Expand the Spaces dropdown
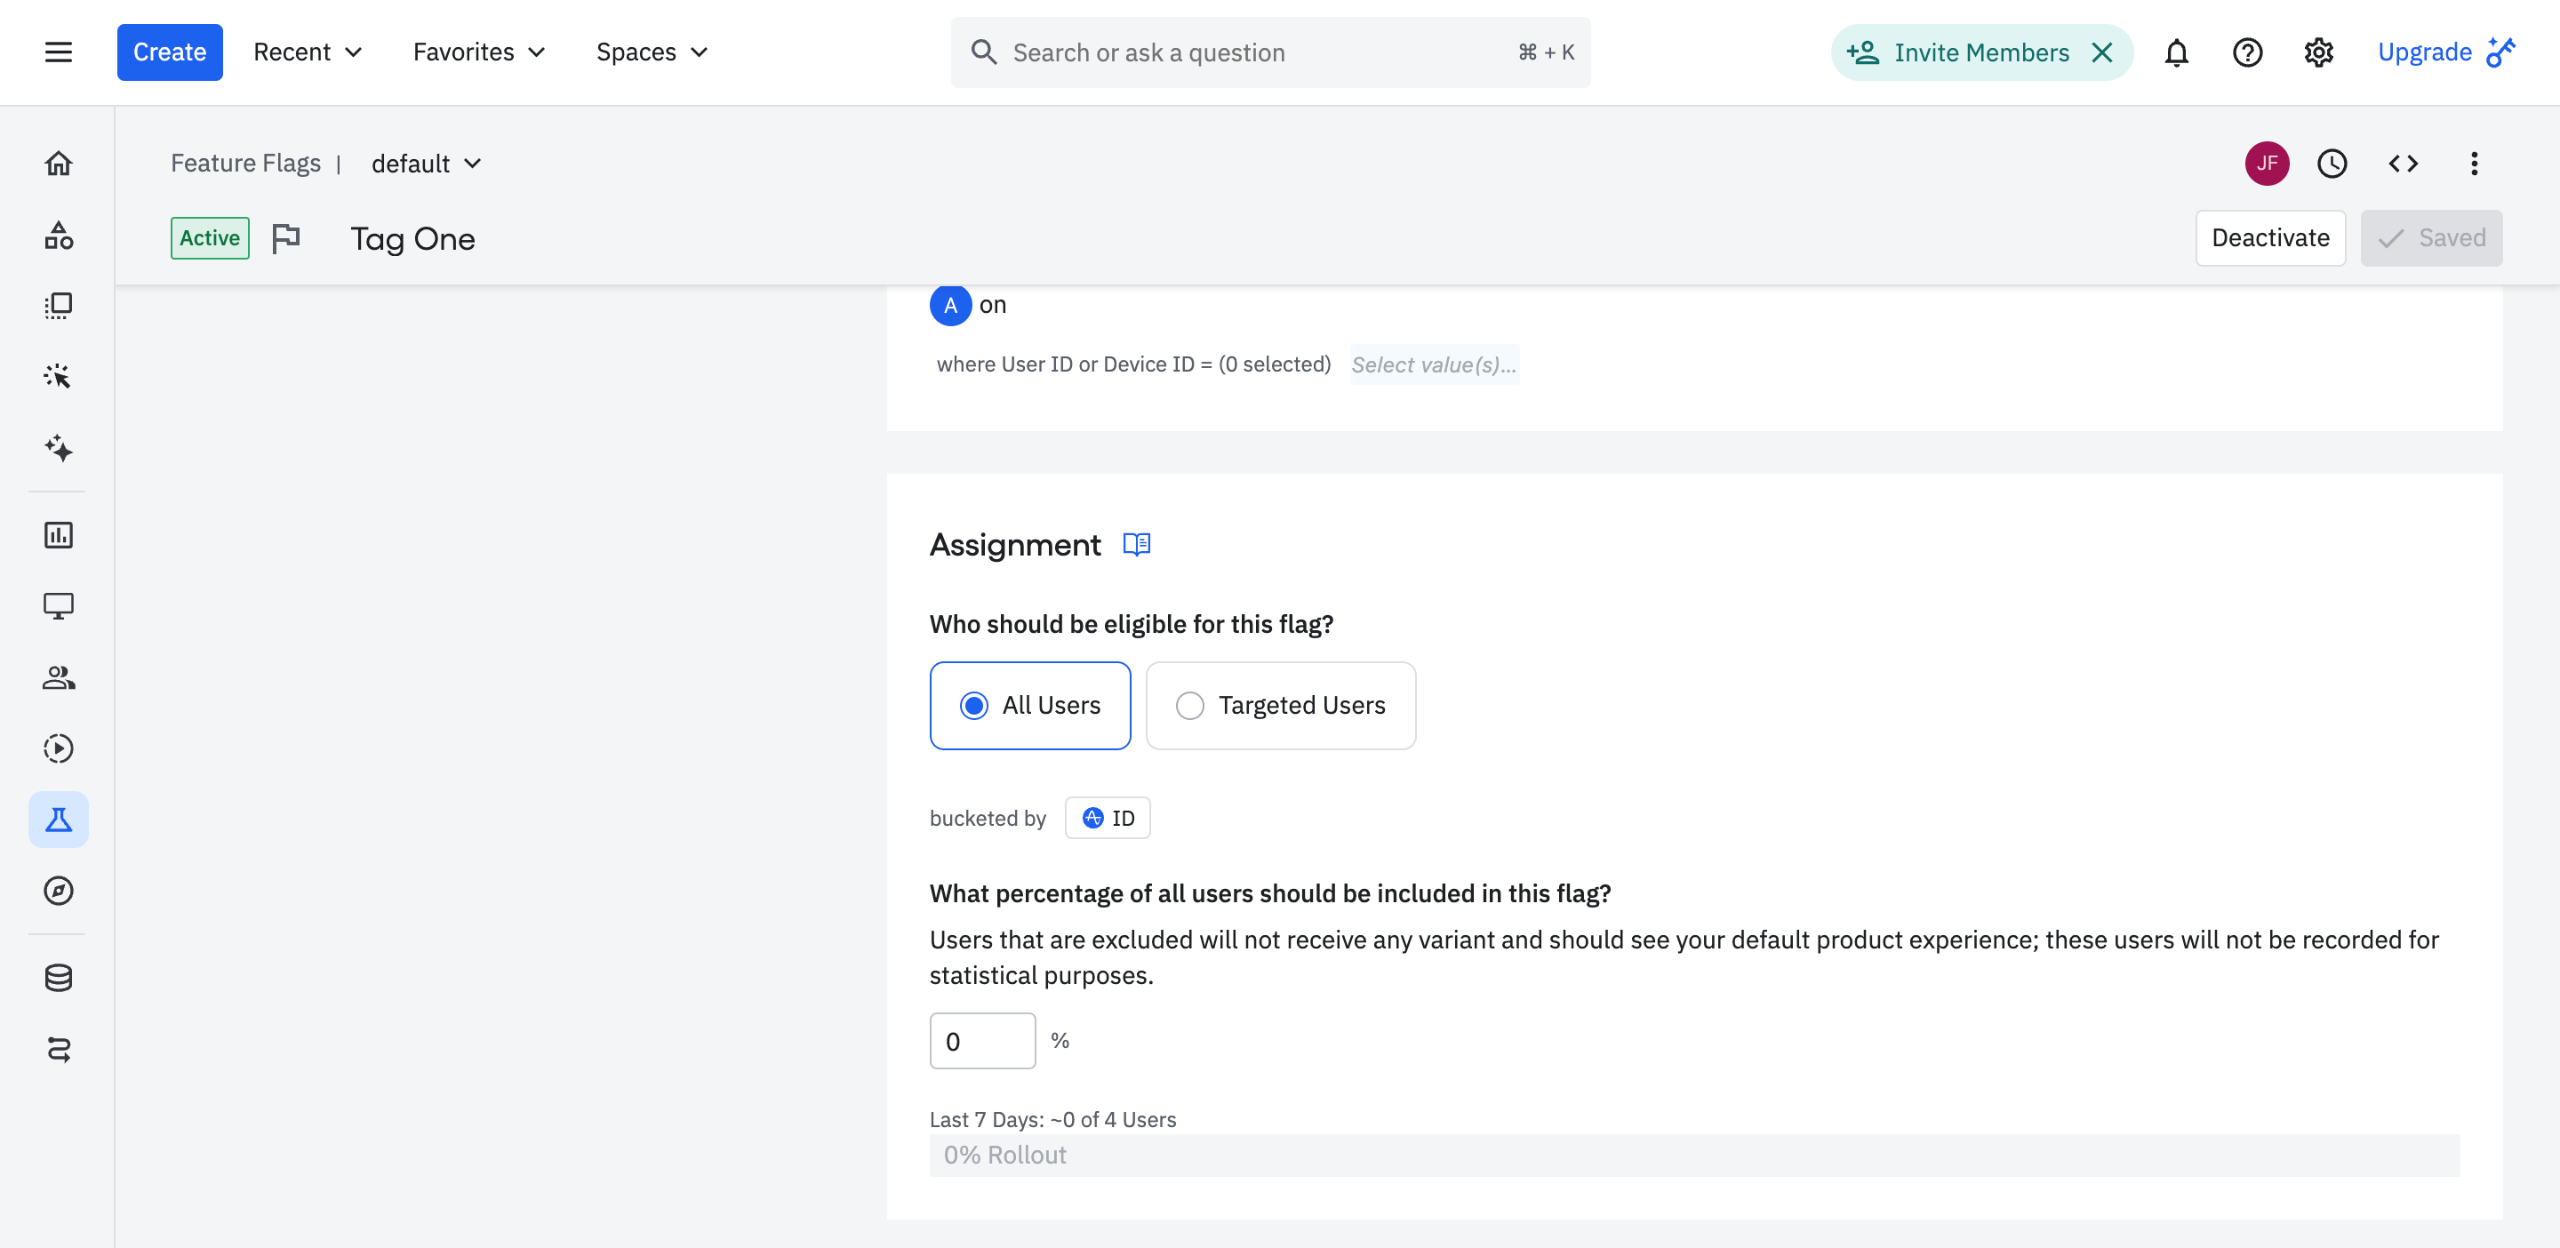This screenshot has height=1248, width=2560. (x=651, y=52)
